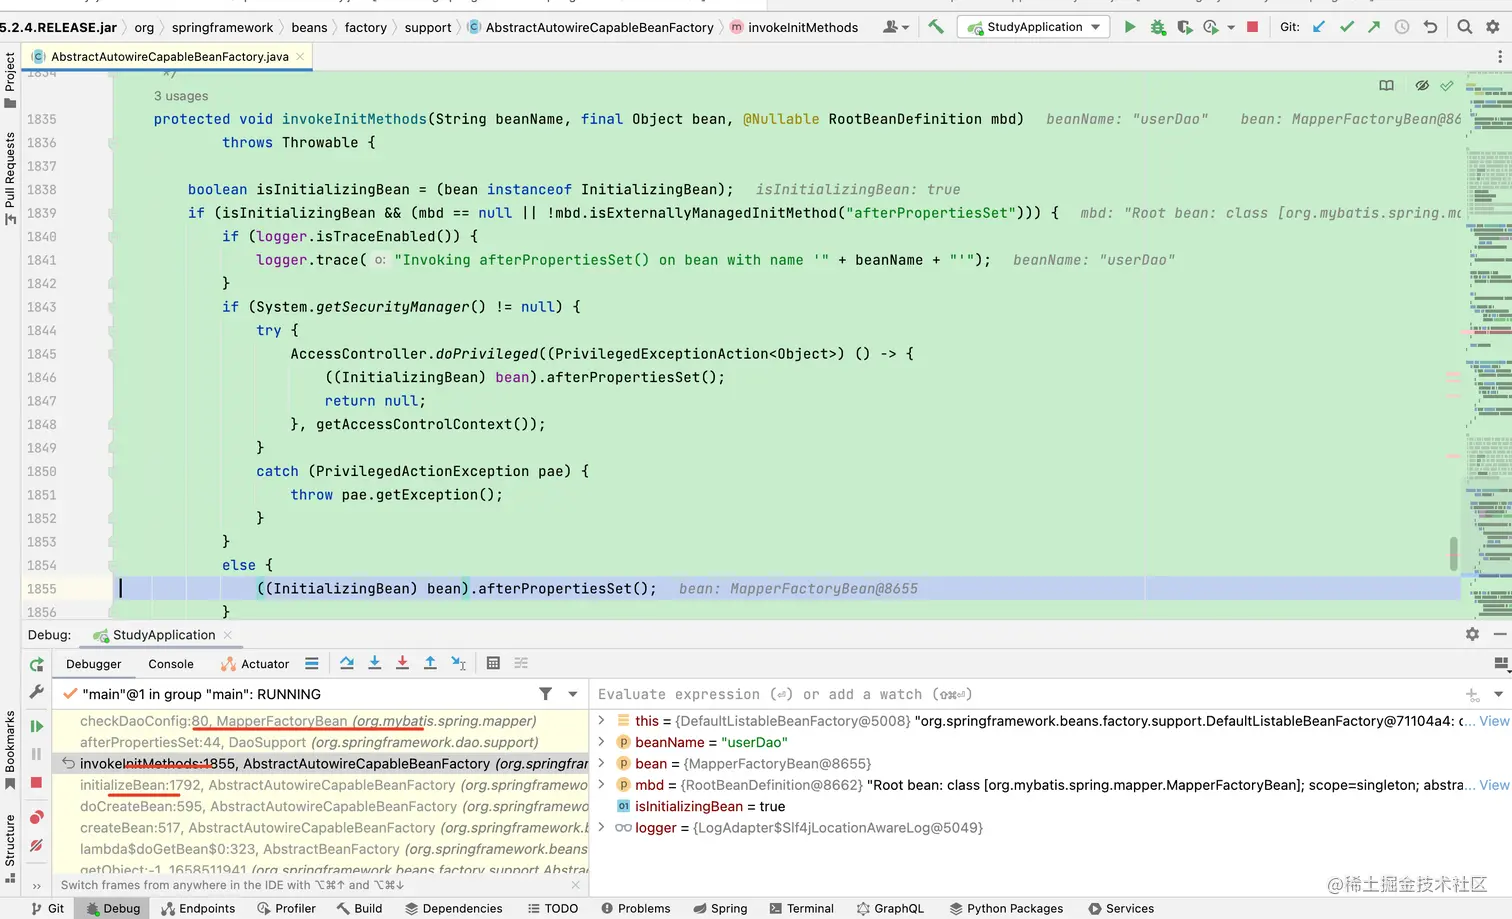Open the Profiler tool window

click(x=286, y=908)
